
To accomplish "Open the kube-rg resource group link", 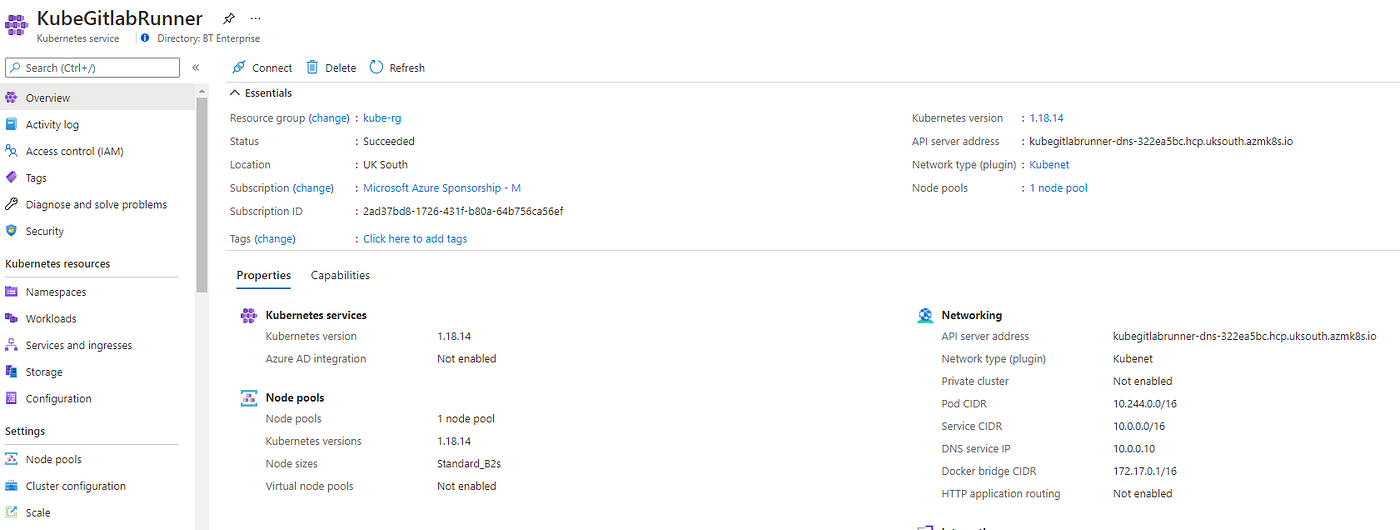I will [x=382, y=118].
